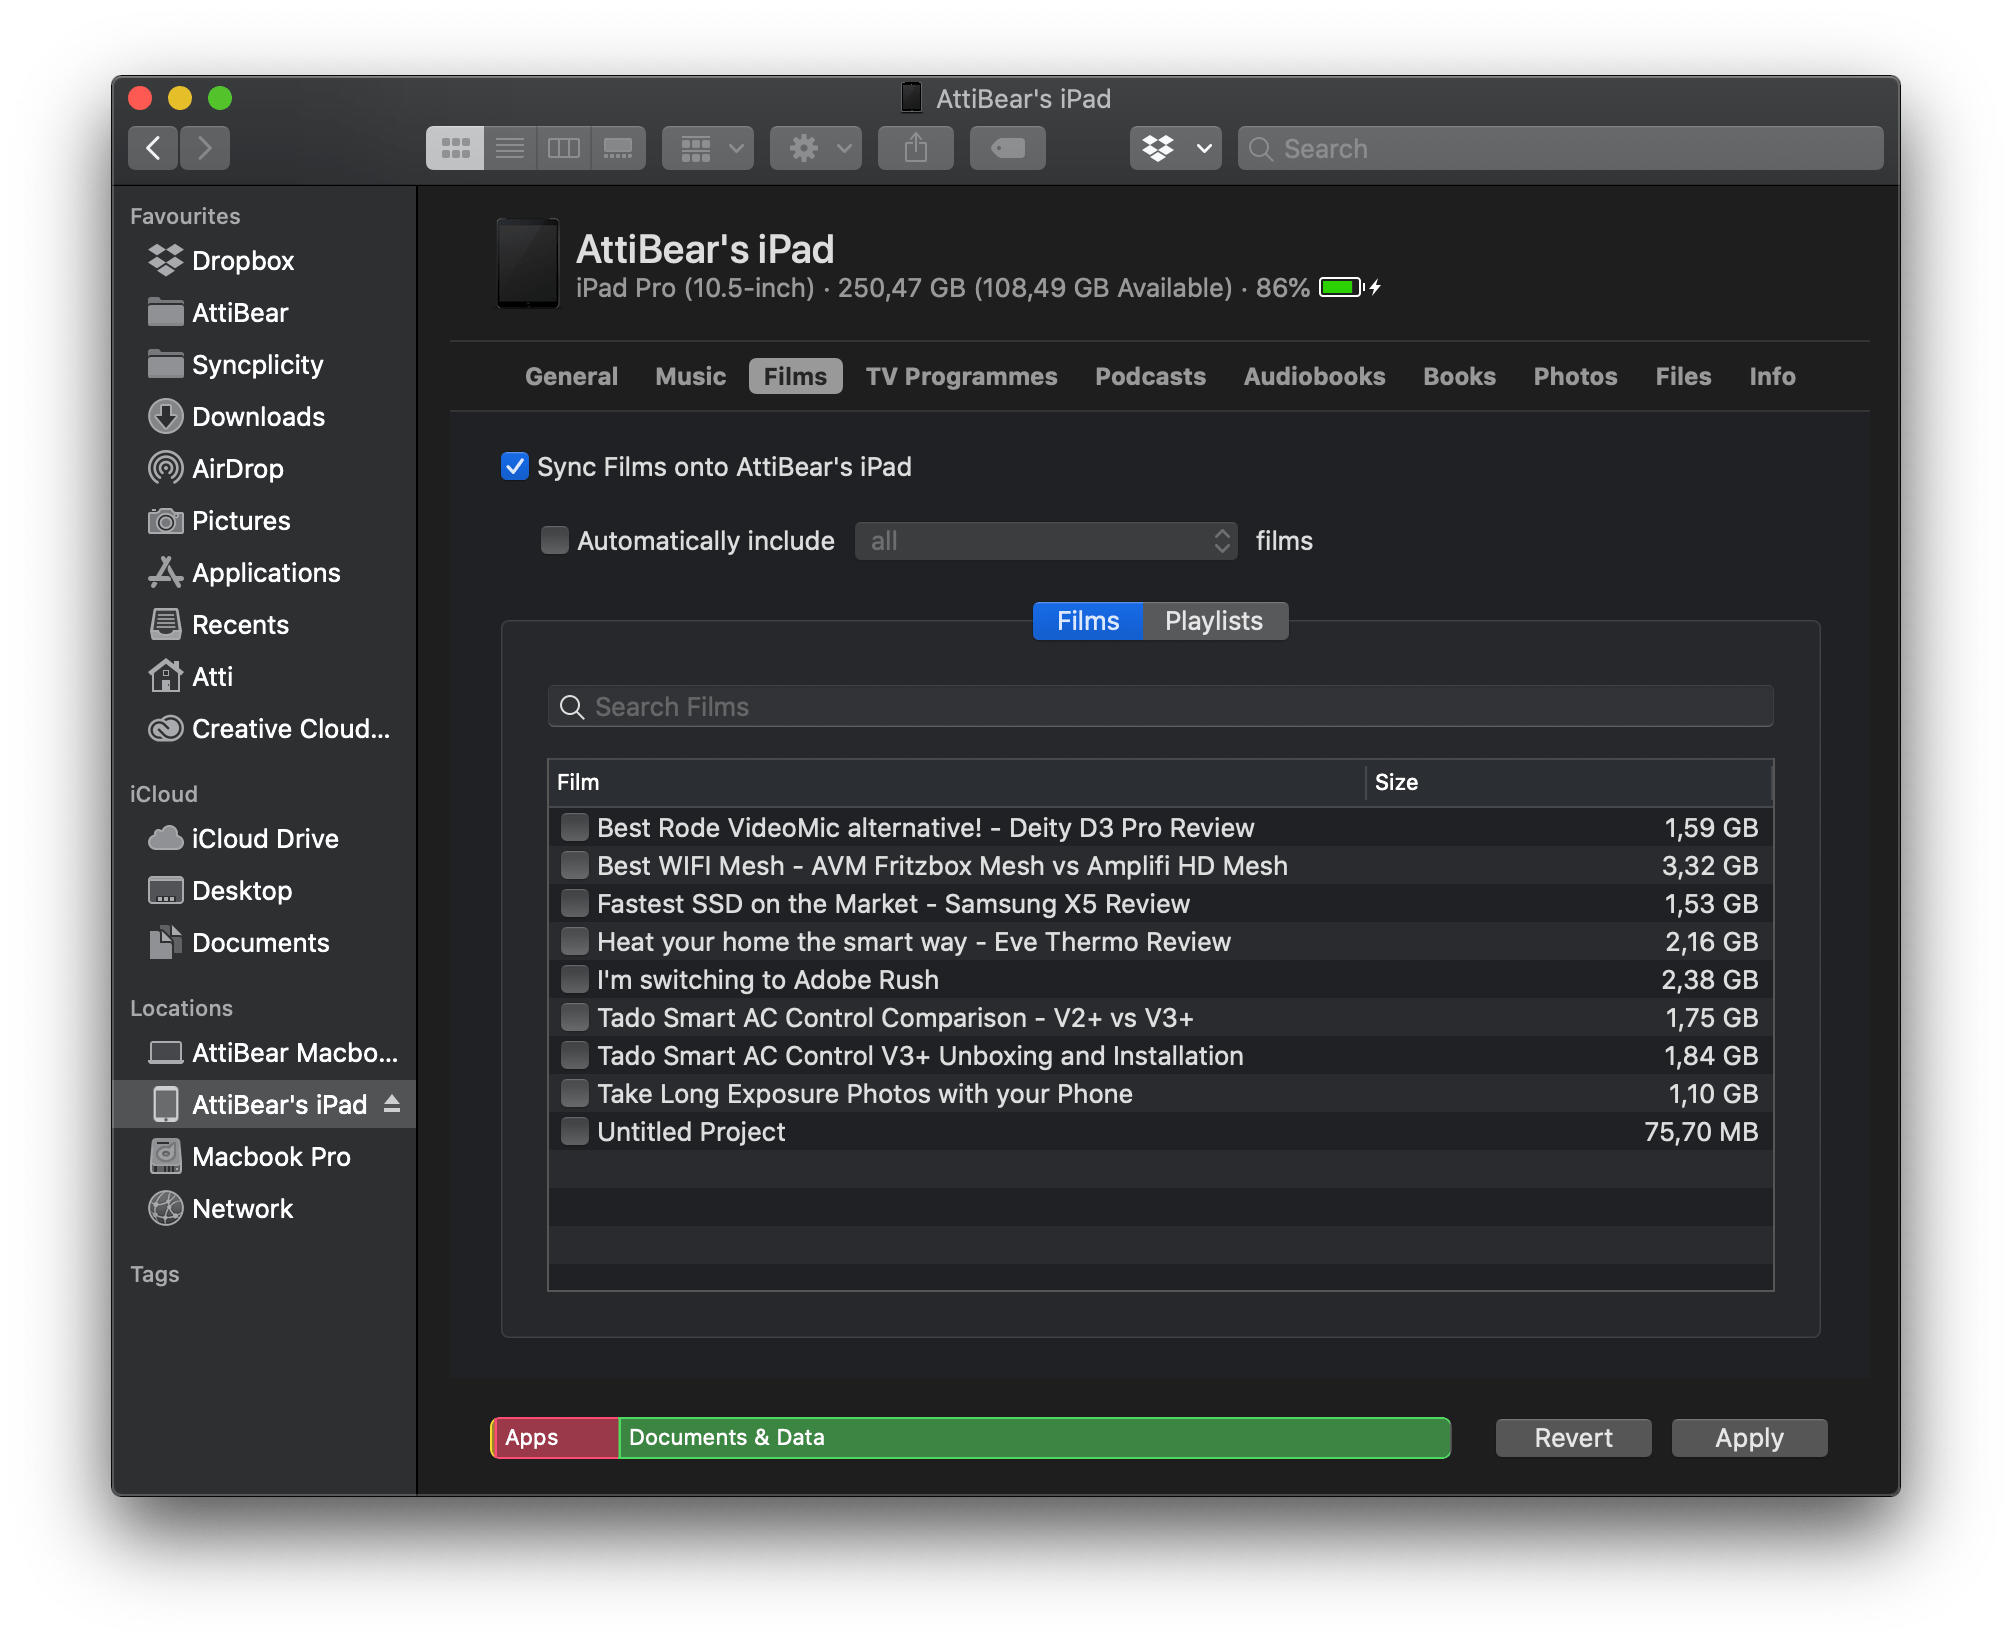The image size is (2012, 1644).
Task: Uncheck Sync Films onto AttiBear's iPad
Action: (515, 466)
